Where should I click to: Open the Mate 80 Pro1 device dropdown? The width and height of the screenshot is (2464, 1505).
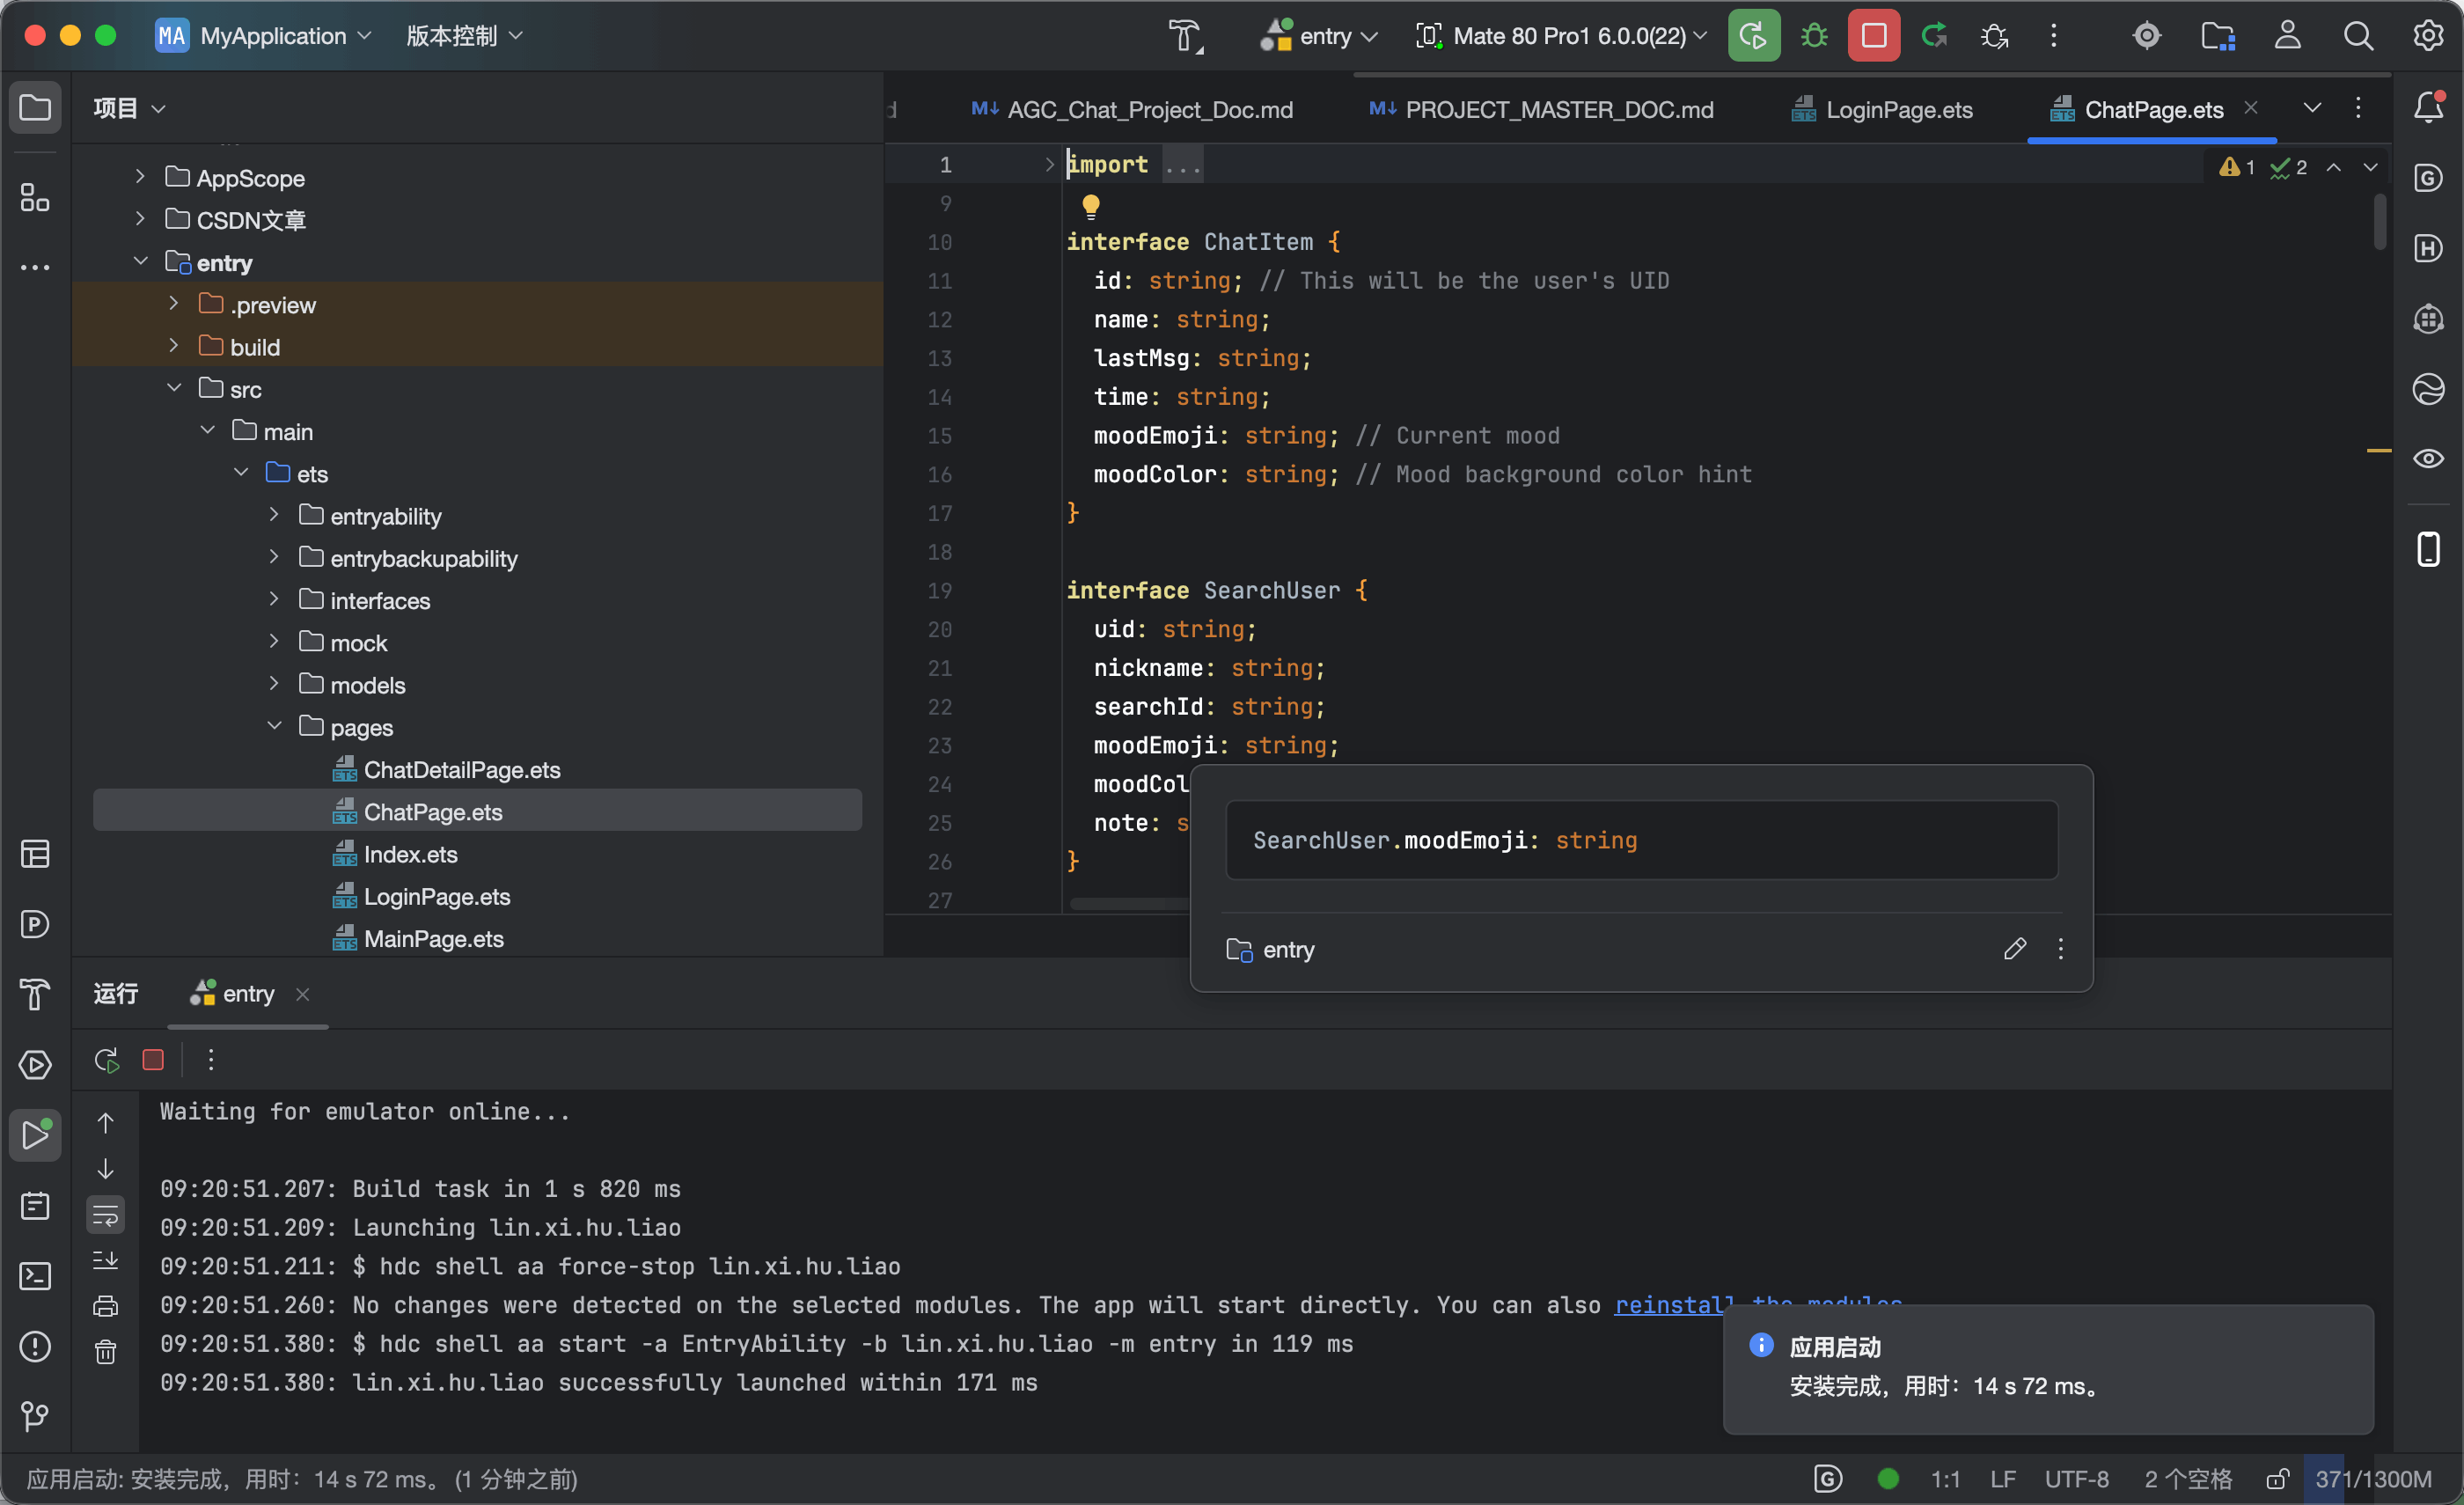(1561, 36)
